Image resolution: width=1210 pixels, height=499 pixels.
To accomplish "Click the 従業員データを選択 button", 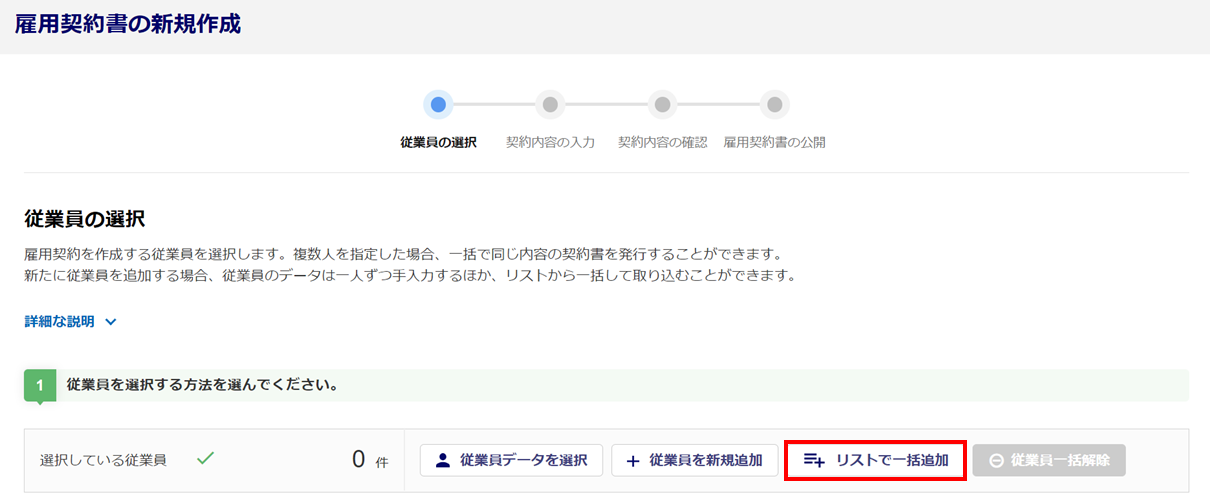I will (511, 460).
